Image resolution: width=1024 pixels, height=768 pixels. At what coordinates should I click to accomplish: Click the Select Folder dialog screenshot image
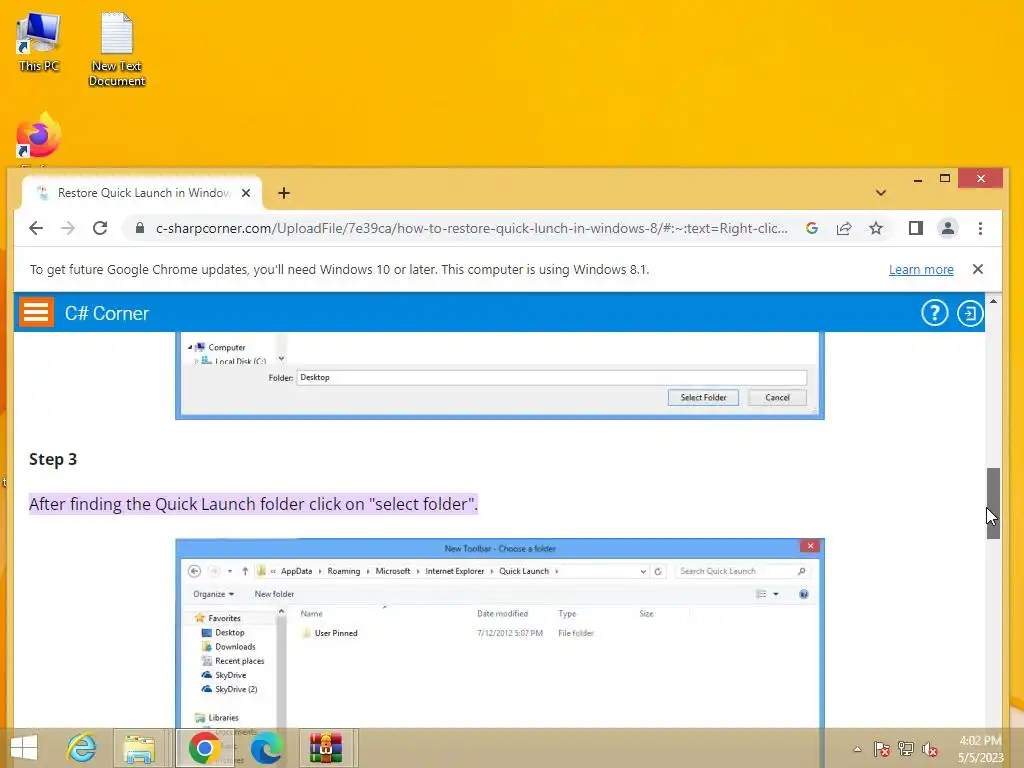(500, 376)
